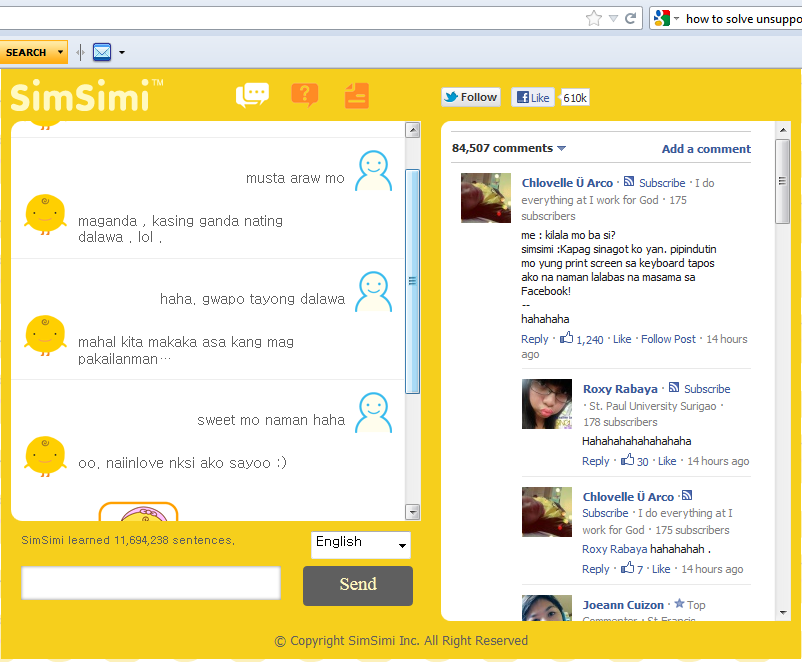Expand the SEARCH button dropdown arrow
The width and height of the screenshot is (802, 662).
coord(60,52)
